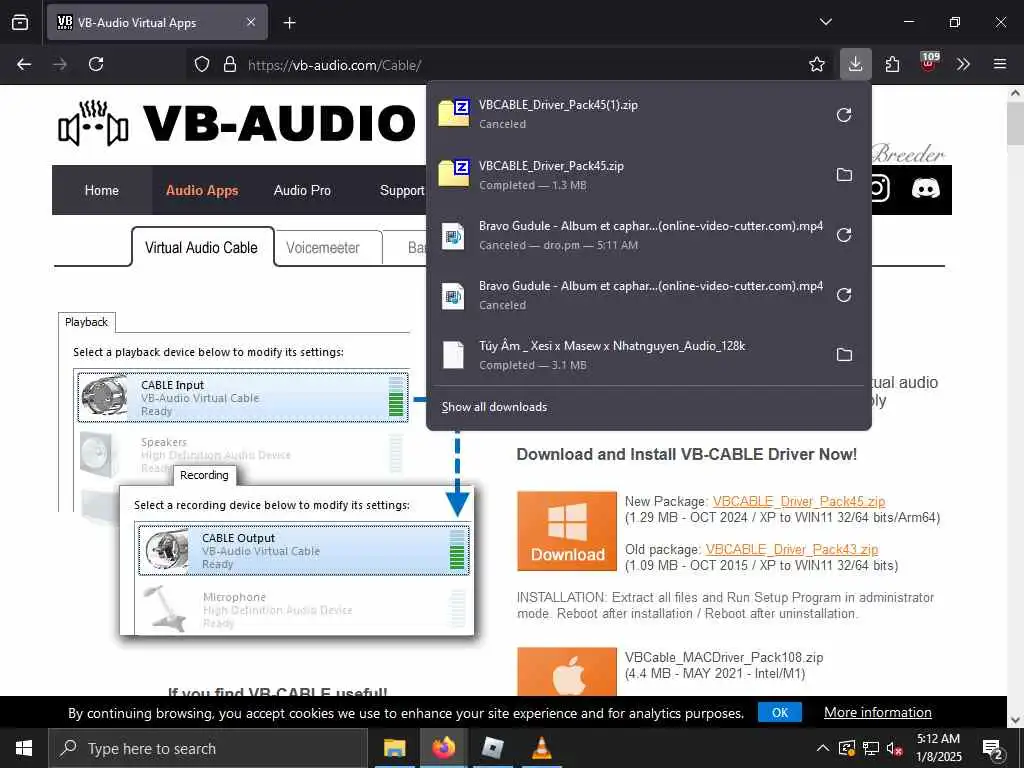Open the Extensions puzzle icon

click(892, 64)
